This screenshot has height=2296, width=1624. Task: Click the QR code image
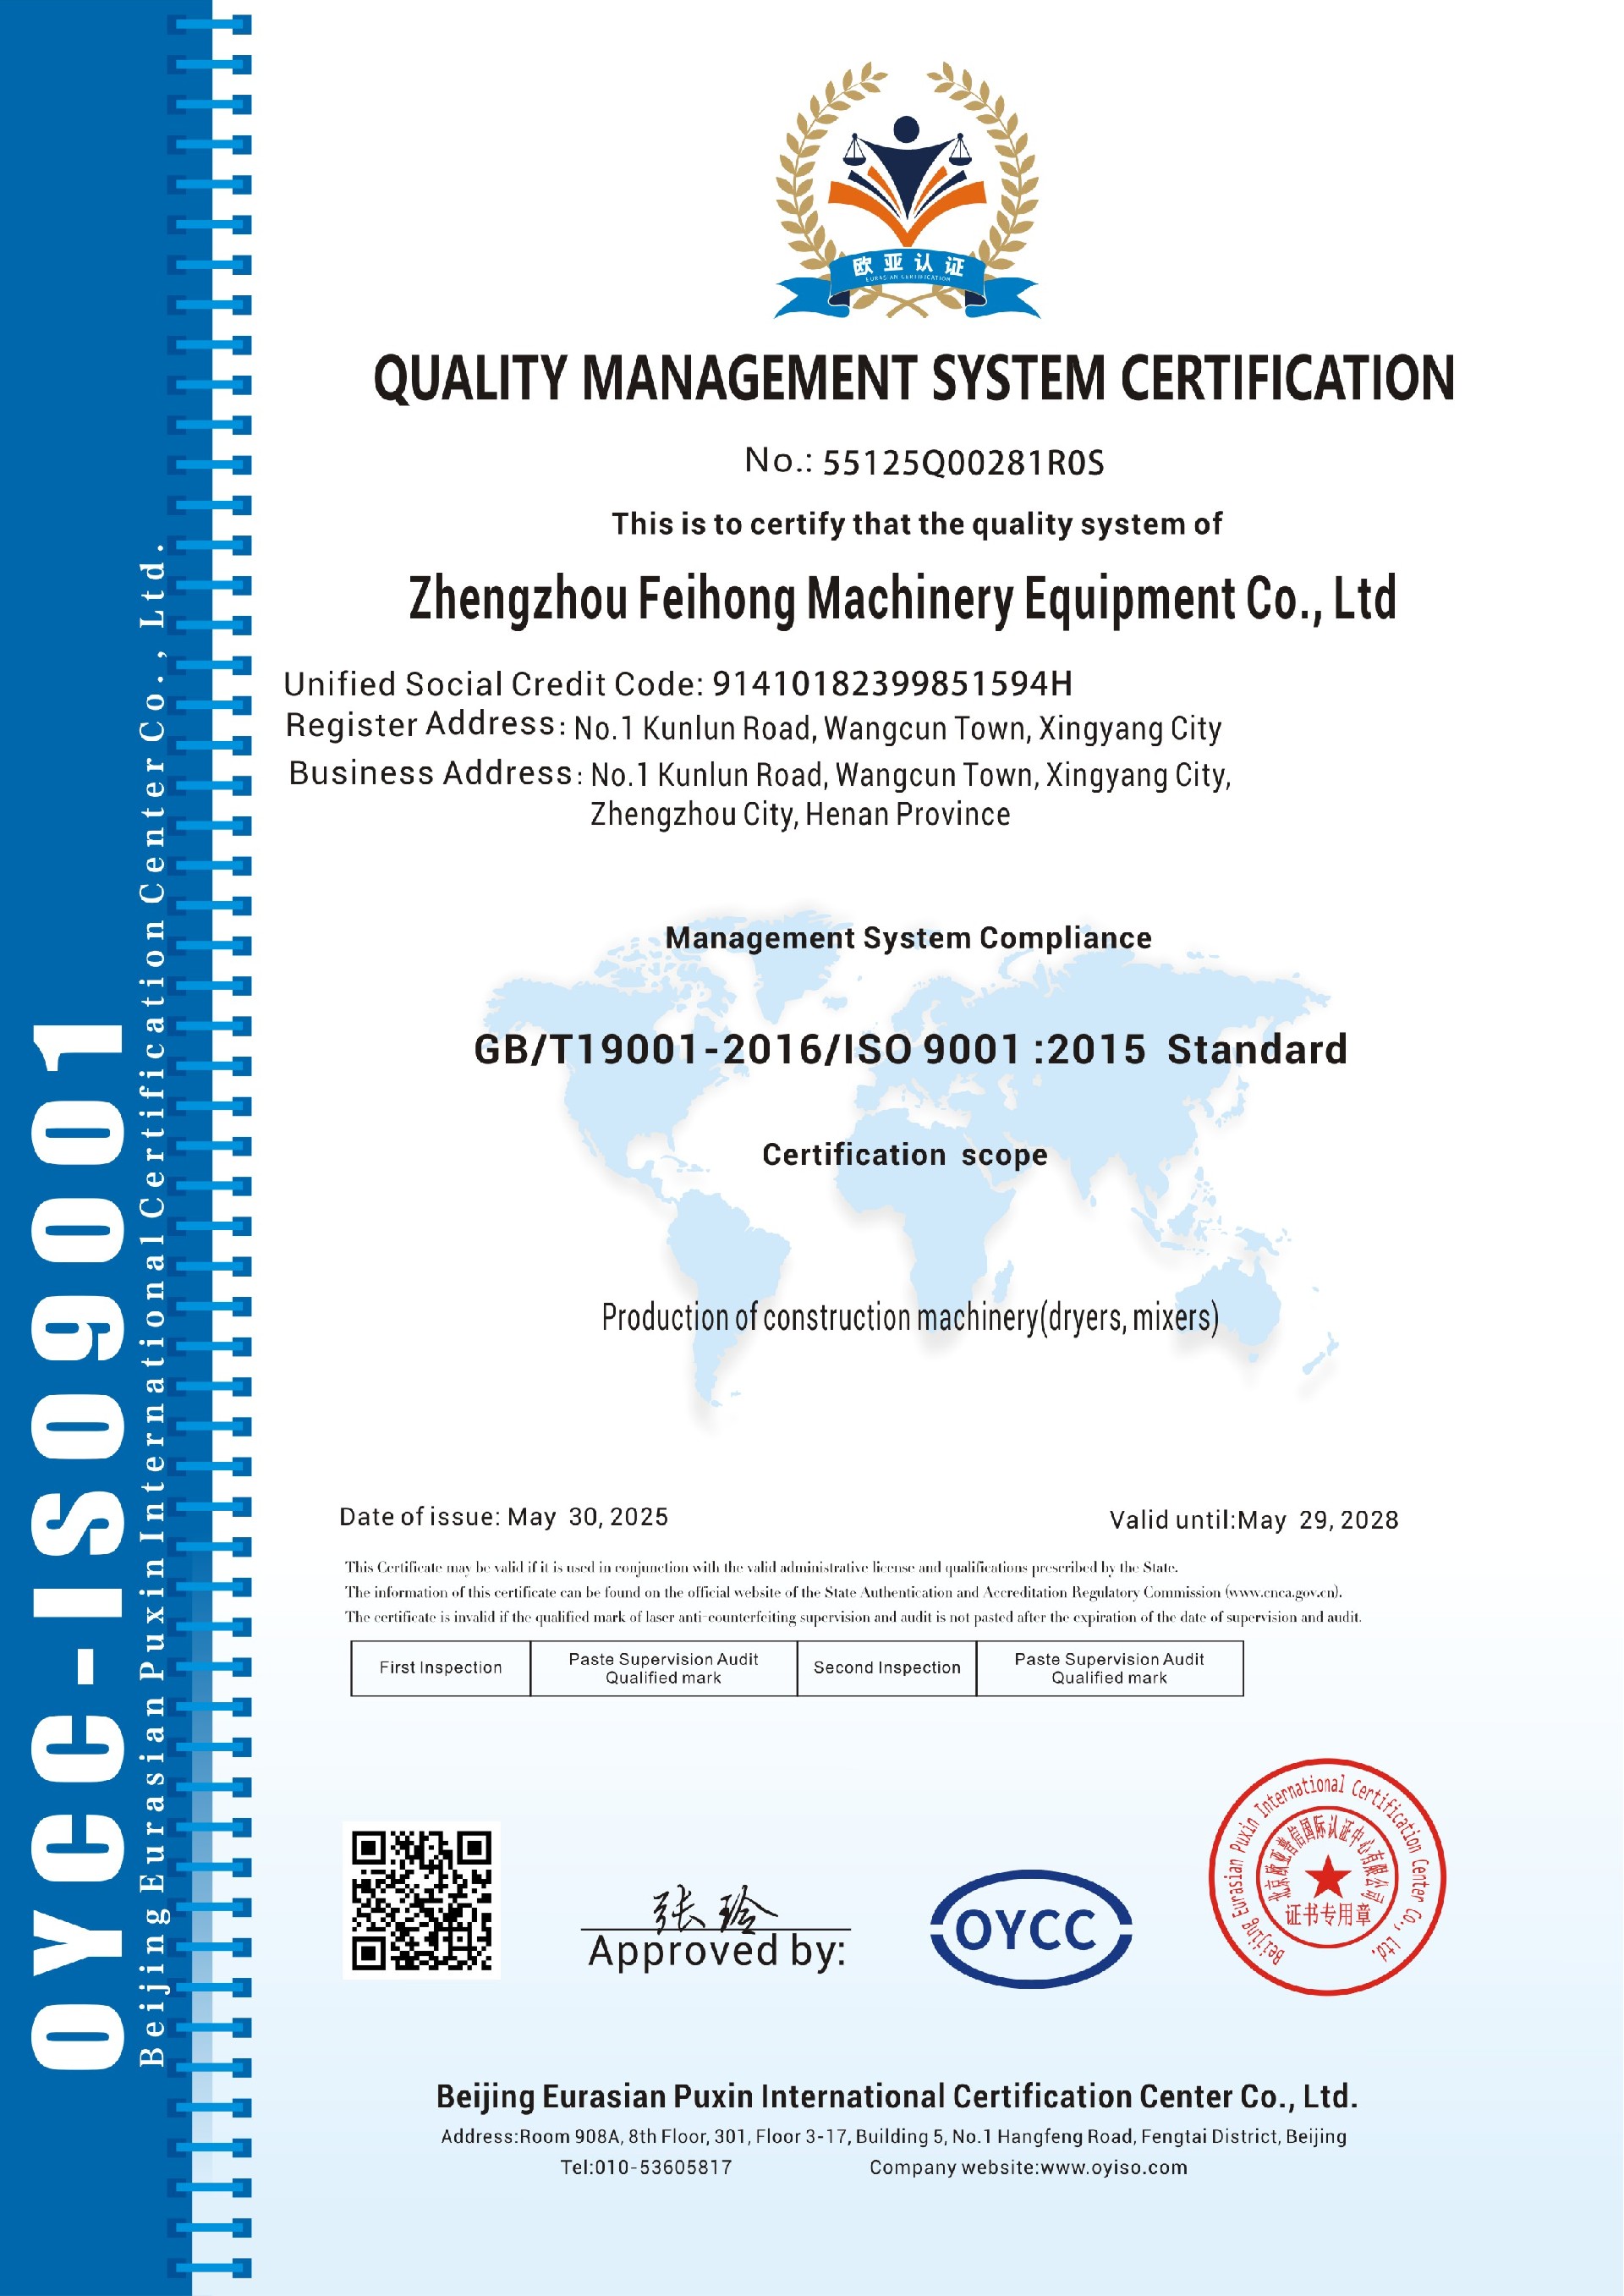pos(421,1900)
